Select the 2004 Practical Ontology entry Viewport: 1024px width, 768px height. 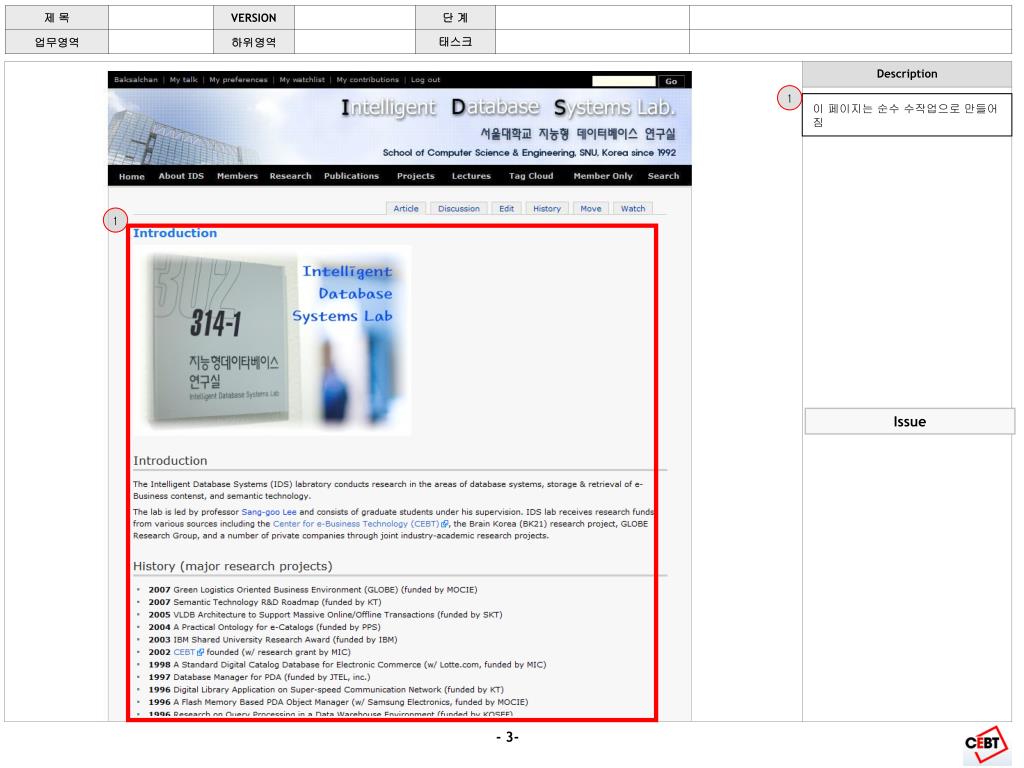[264, 627]
